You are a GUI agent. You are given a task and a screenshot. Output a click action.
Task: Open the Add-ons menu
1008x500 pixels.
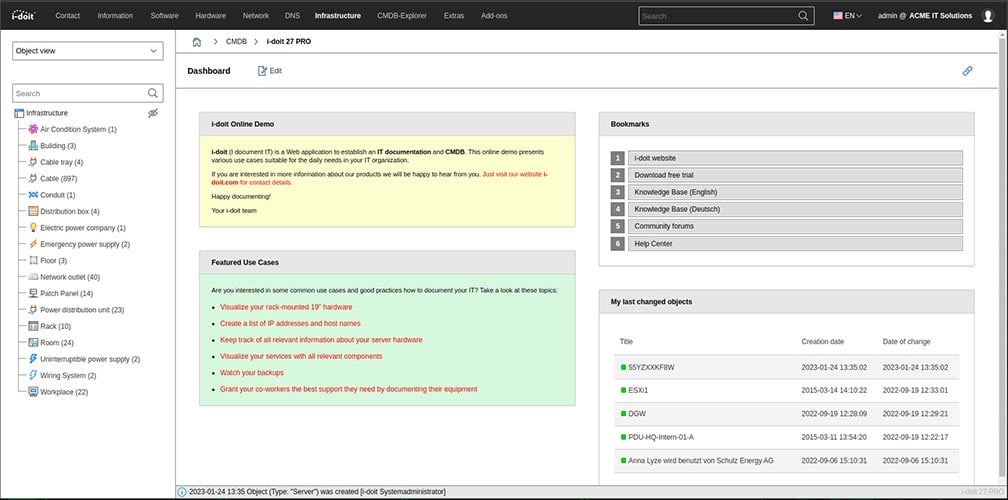(x=494, y=15)
